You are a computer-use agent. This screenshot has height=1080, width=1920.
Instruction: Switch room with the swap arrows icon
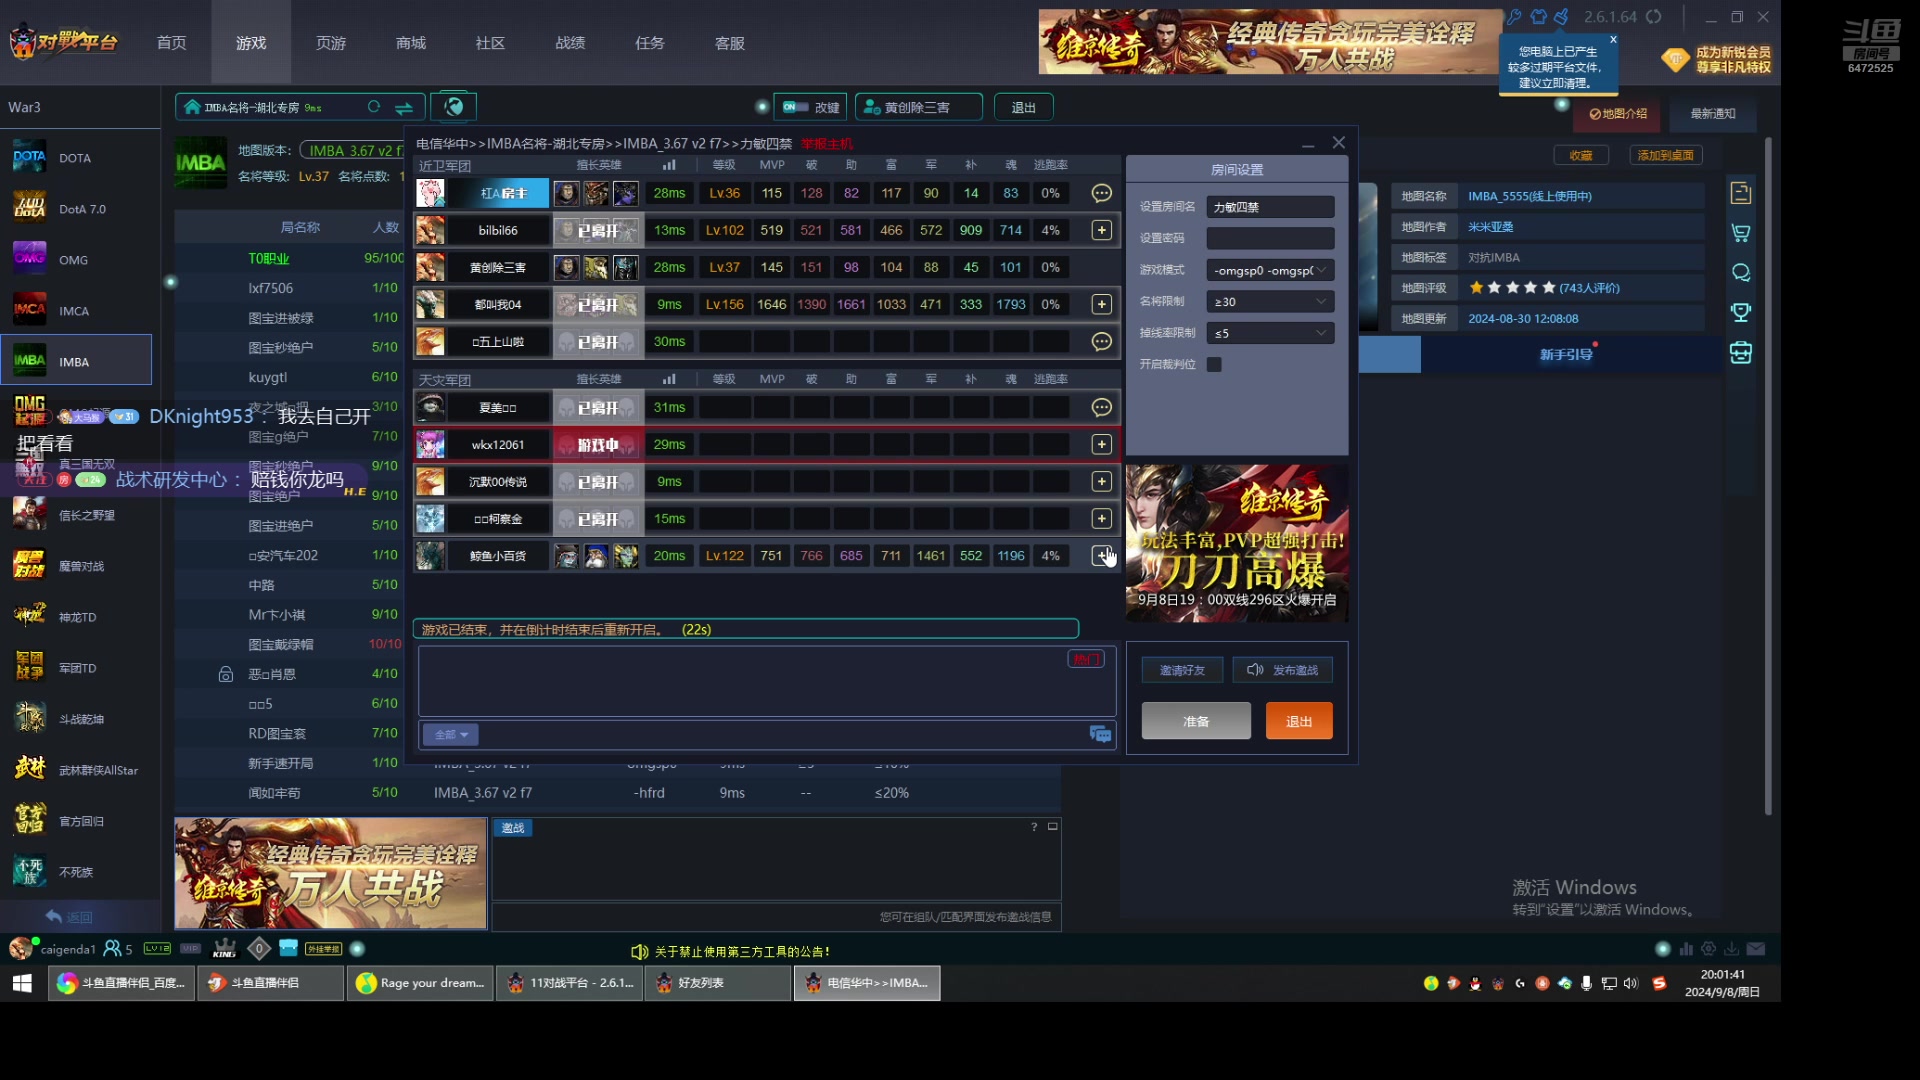[404, 107]
